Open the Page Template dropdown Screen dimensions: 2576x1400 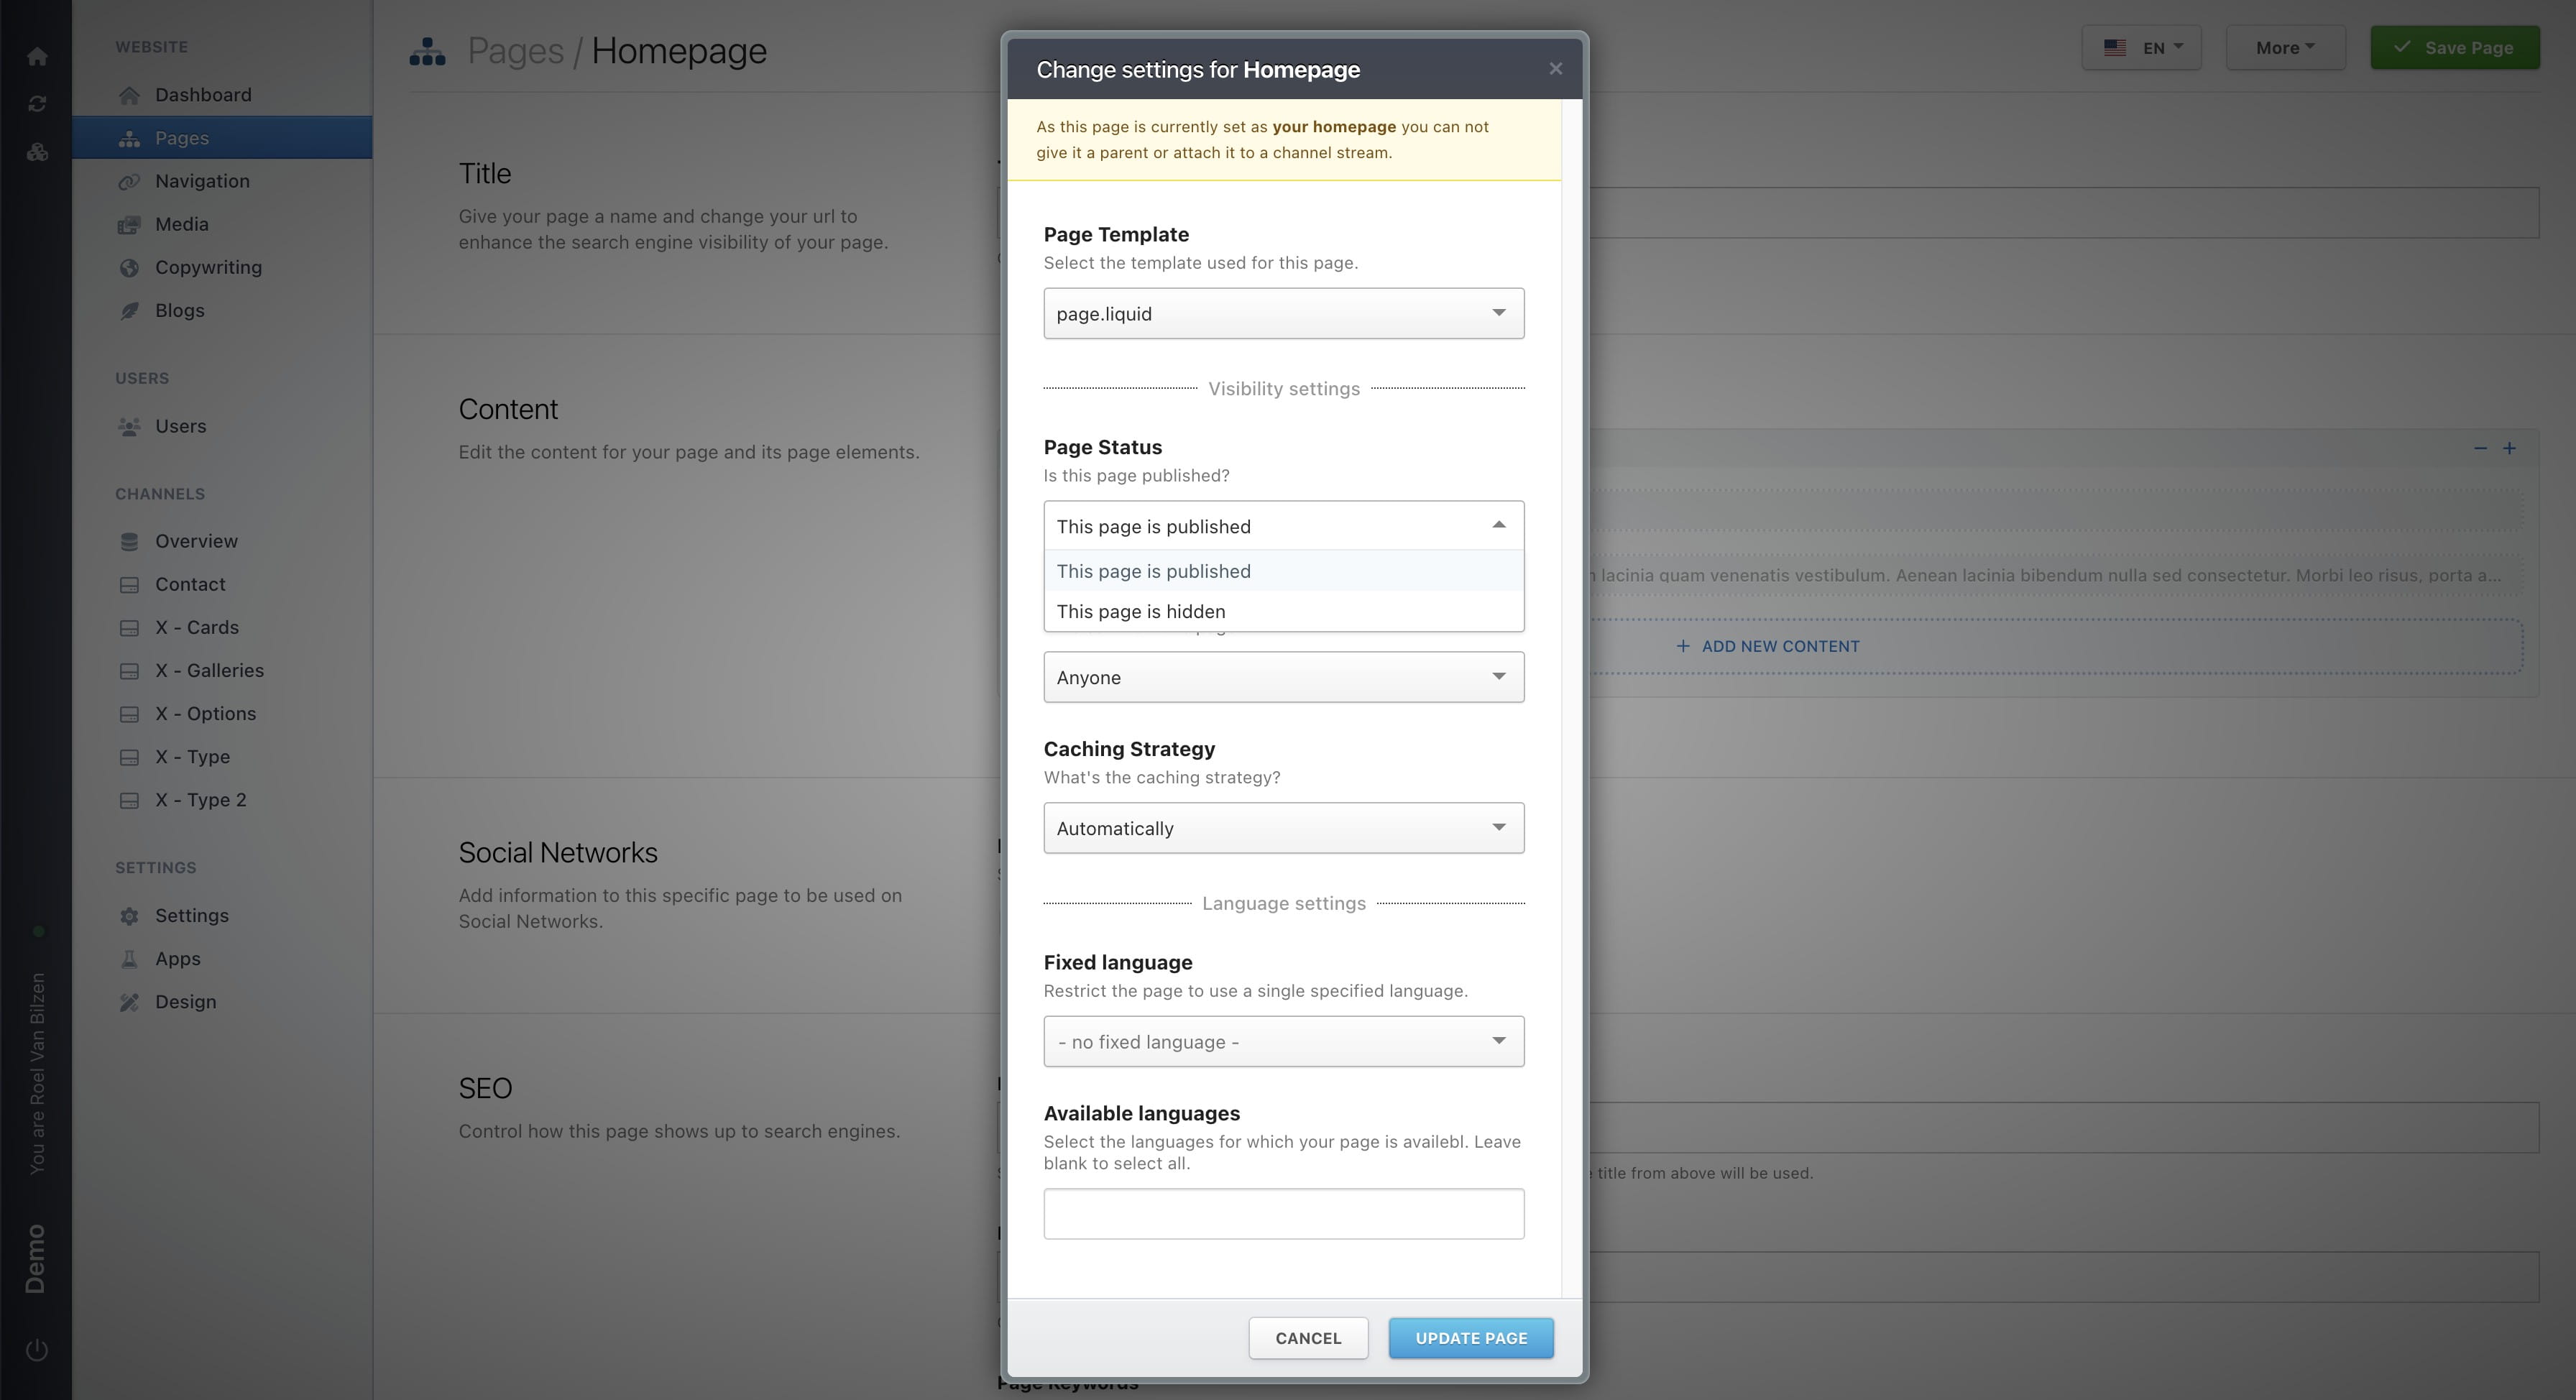[x=1283, y=313]
